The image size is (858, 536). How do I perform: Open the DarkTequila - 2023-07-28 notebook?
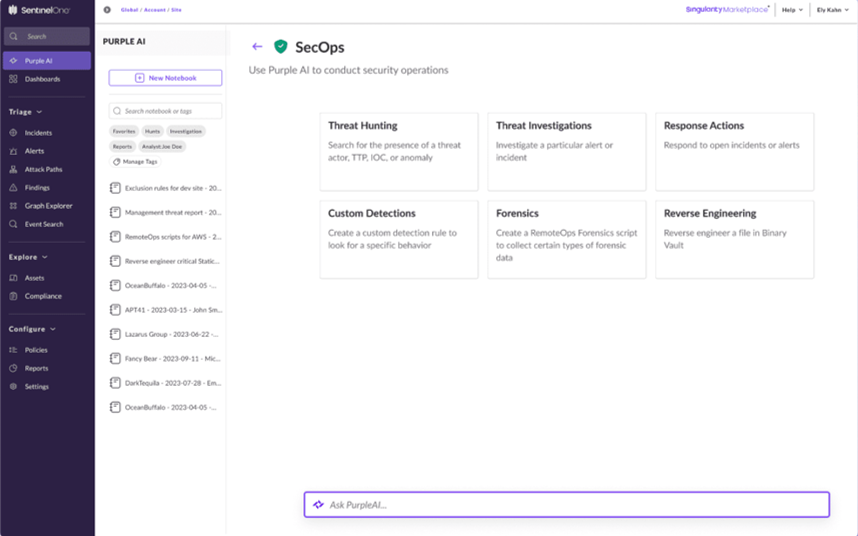(x=166, y=383)
